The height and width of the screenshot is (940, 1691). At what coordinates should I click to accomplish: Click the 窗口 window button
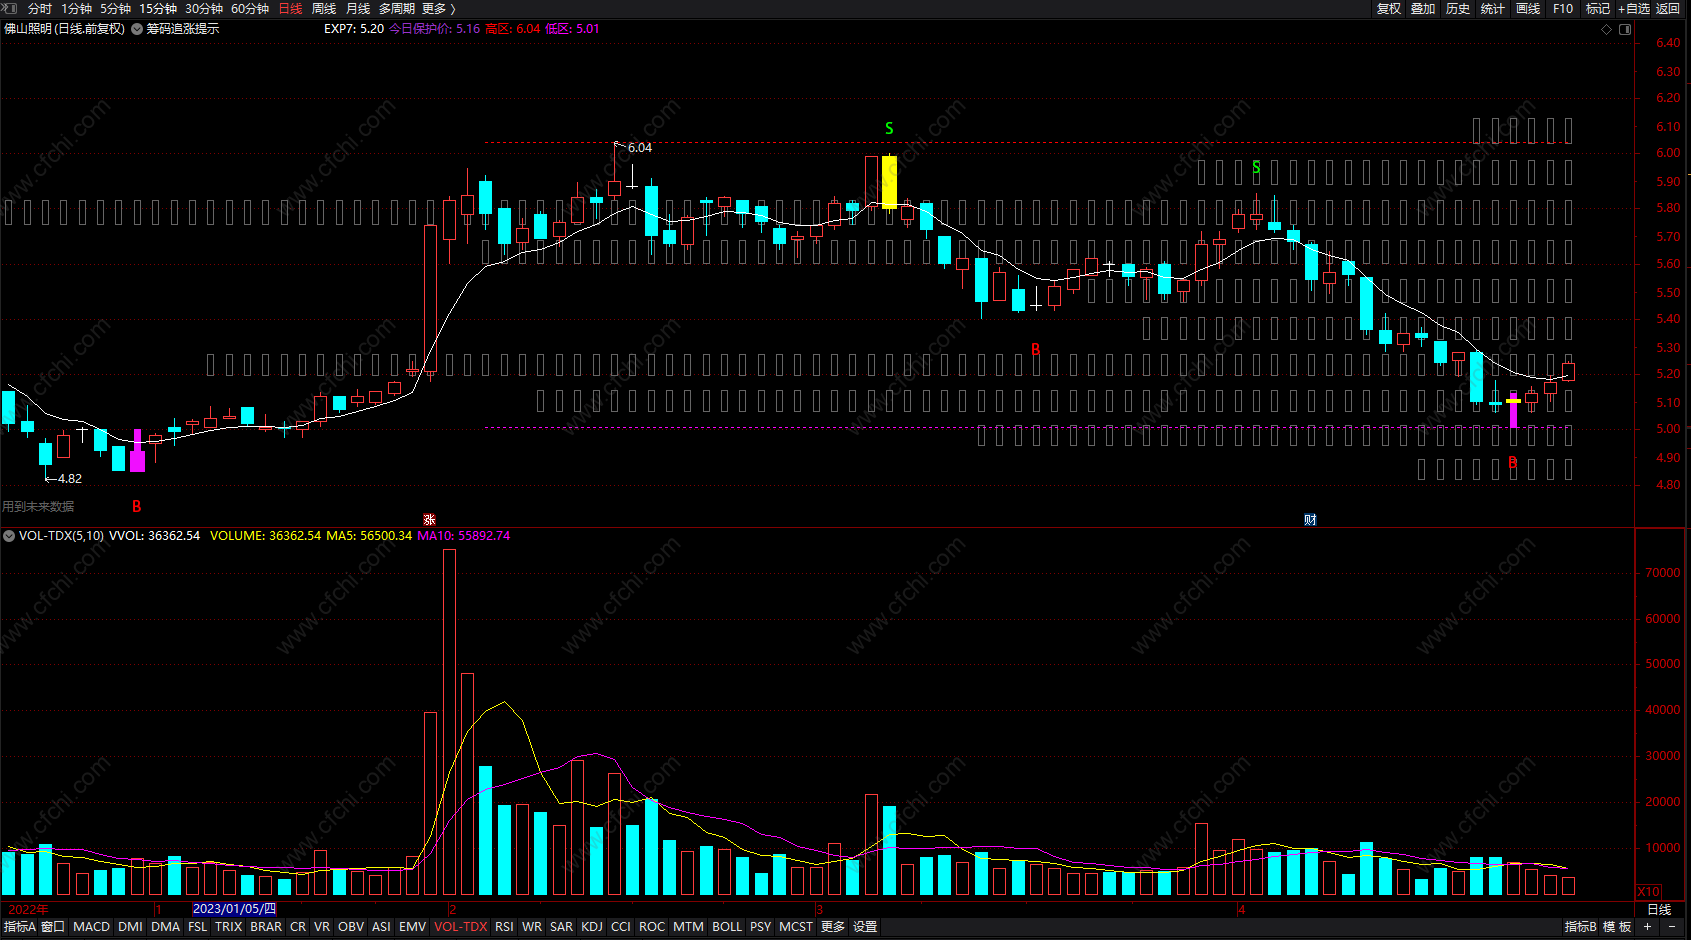(x=53, y=927)
